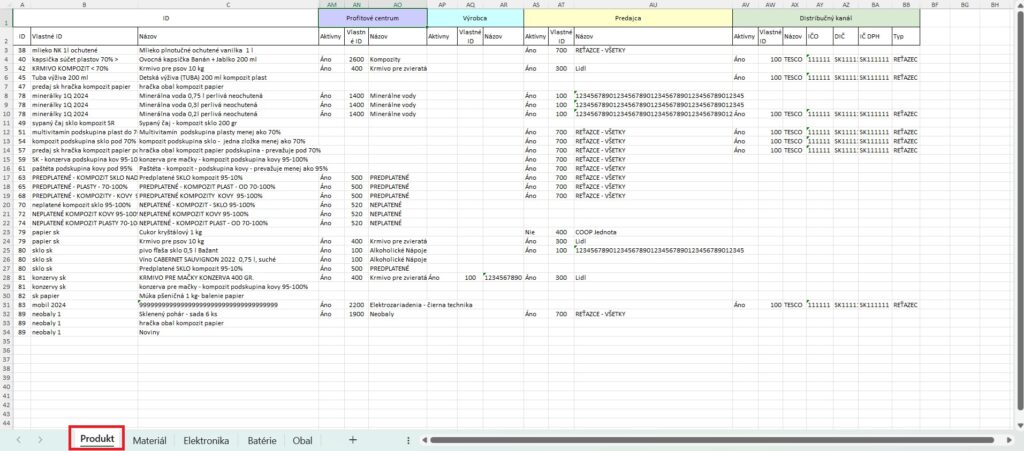The height and width of the screenshot is (451, 1024).
Task: Click the previous sheet navigation arrow
Action: pos(18,439)
